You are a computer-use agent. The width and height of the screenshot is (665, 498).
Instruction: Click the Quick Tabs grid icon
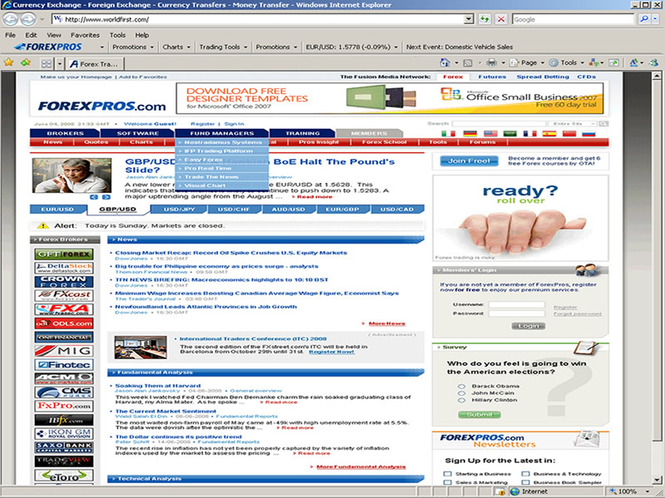point(46,64)
